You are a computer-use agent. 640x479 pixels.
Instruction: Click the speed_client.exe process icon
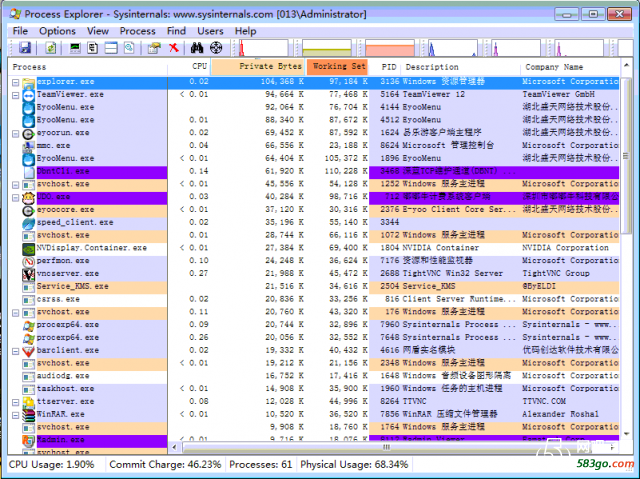(x=29, y=223)
